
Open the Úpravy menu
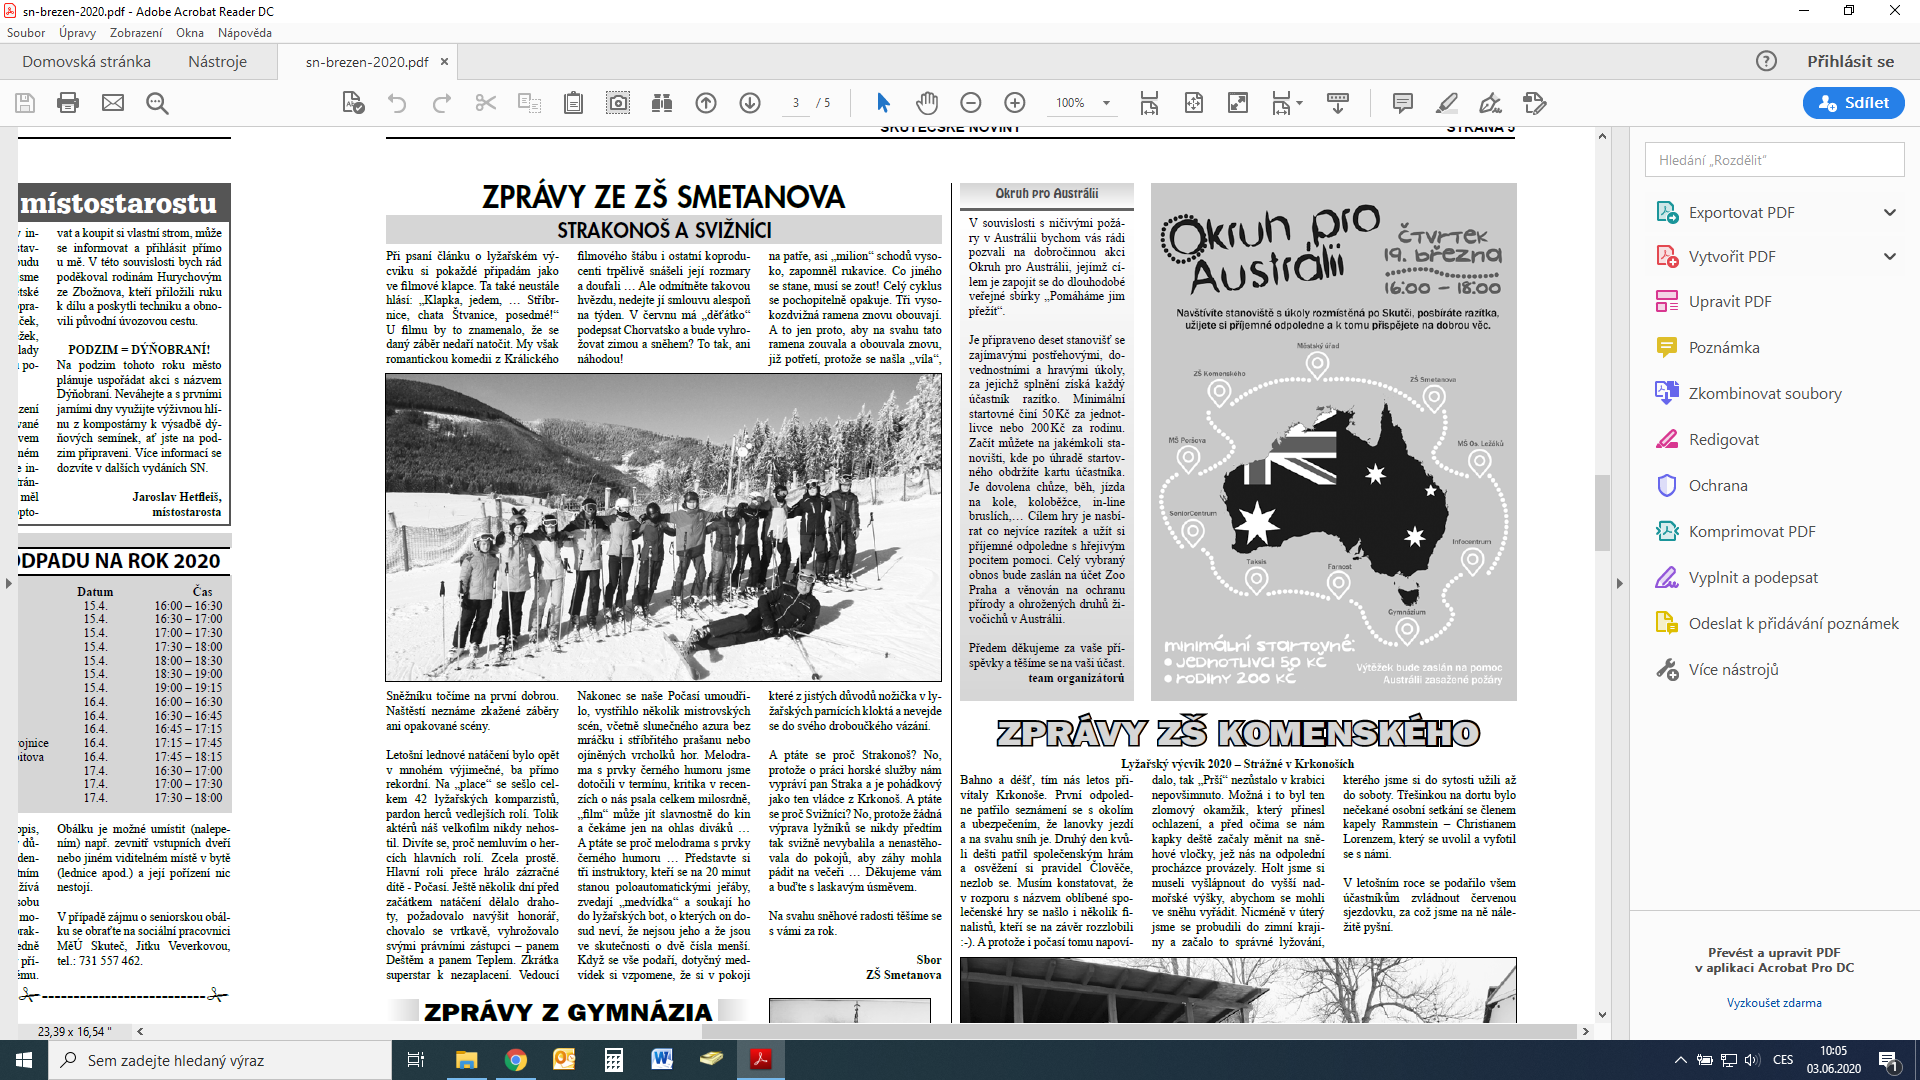[77, 33]
